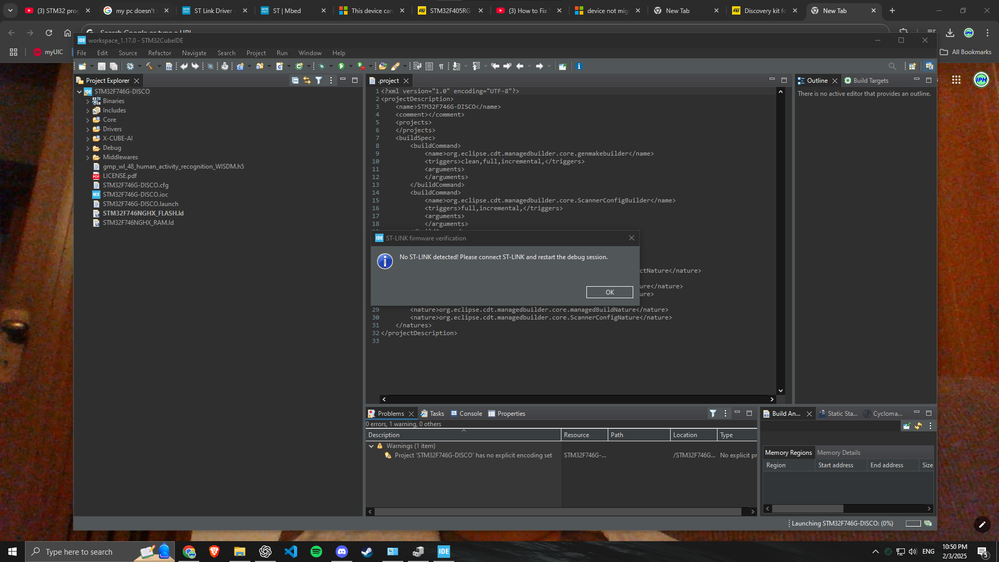Image resolution: width=999 pixels, height=562 pixels.
Task: Expand the Core folder
Action: coord(88,120)
